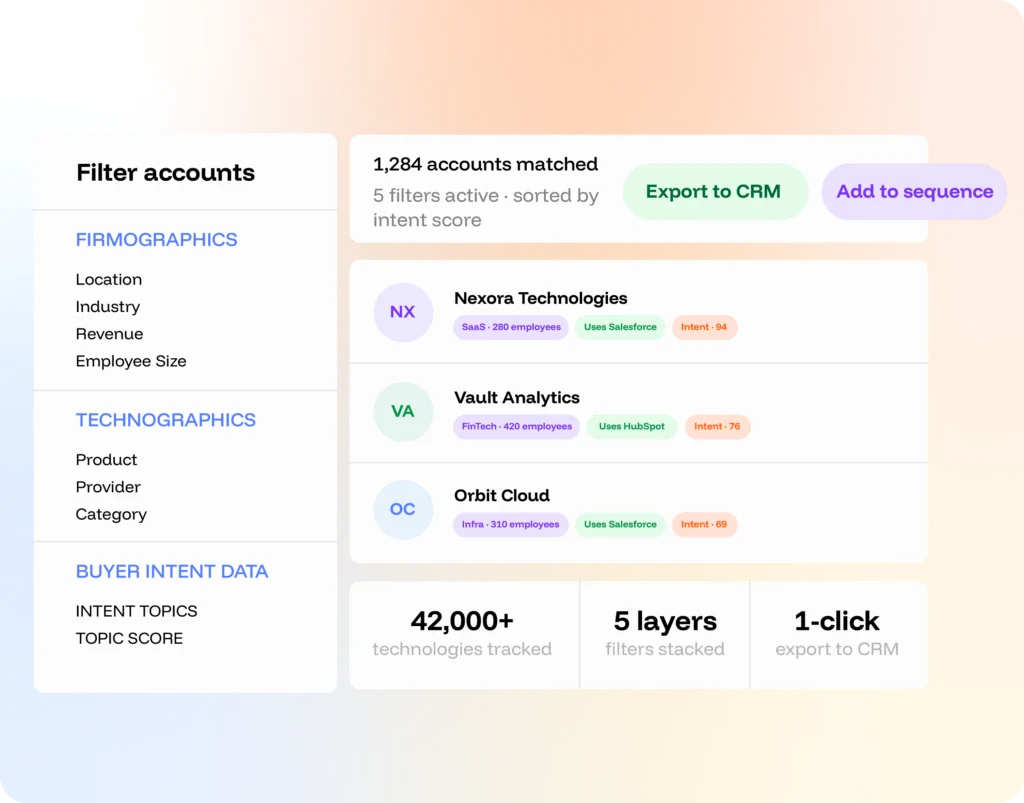Click the Intent · 69 tag
Viewport: 1024px width, 803px height.
(x=704, y=524)
